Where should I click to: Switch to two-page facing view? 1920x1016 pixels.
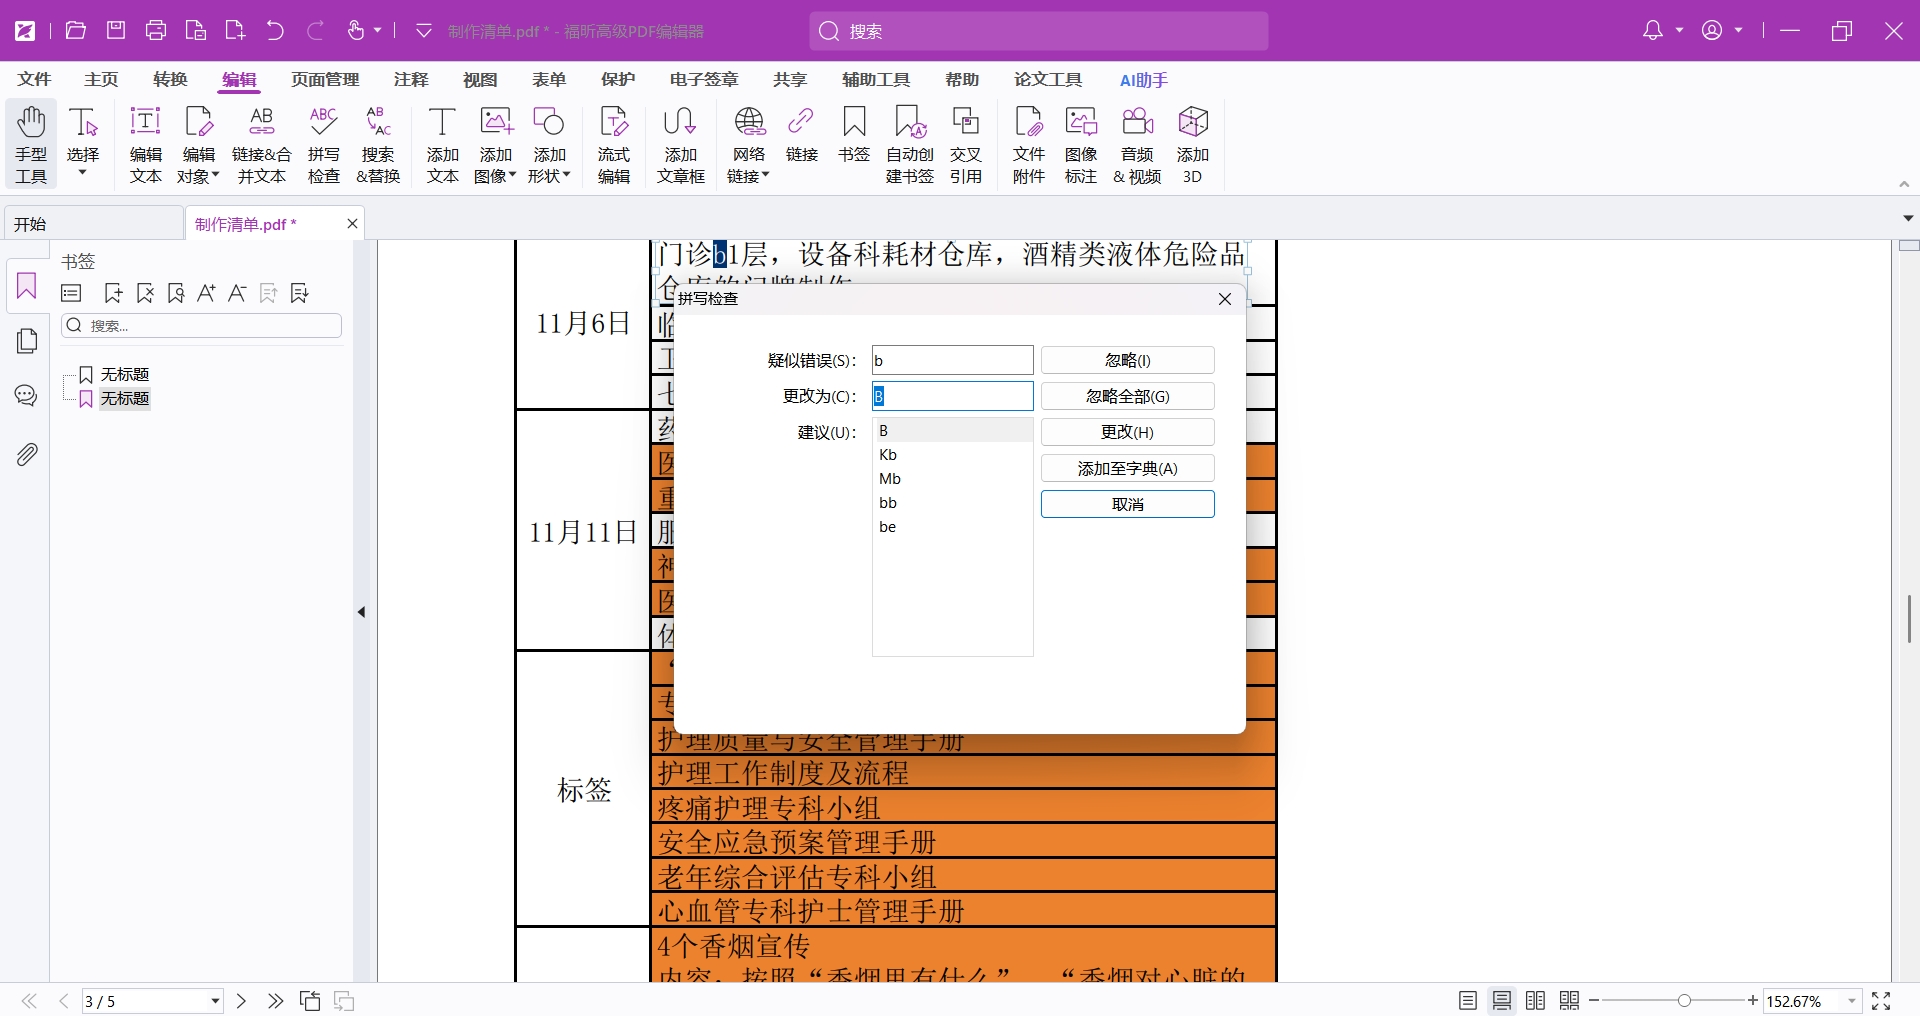(x=1535, y=1001)
